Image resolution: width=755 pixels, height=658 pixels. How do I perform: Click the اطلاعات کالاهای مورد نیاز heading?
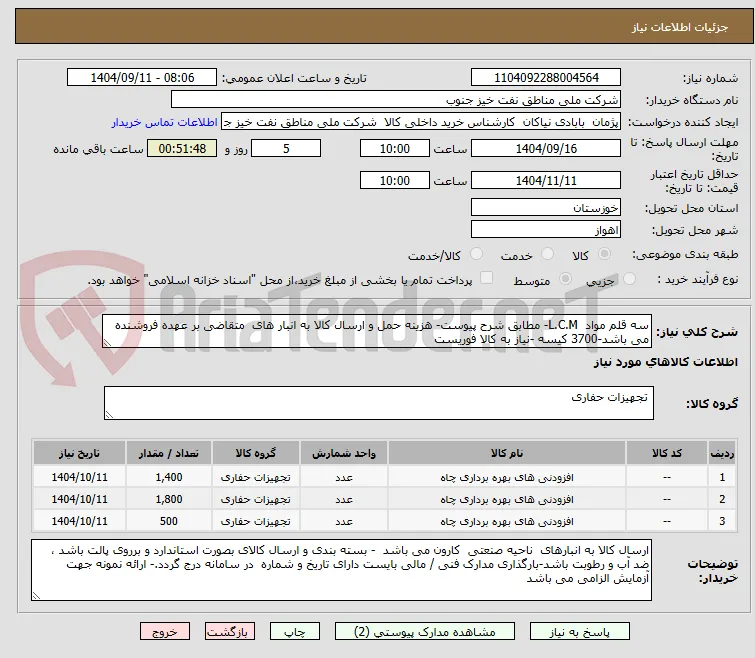665,362
